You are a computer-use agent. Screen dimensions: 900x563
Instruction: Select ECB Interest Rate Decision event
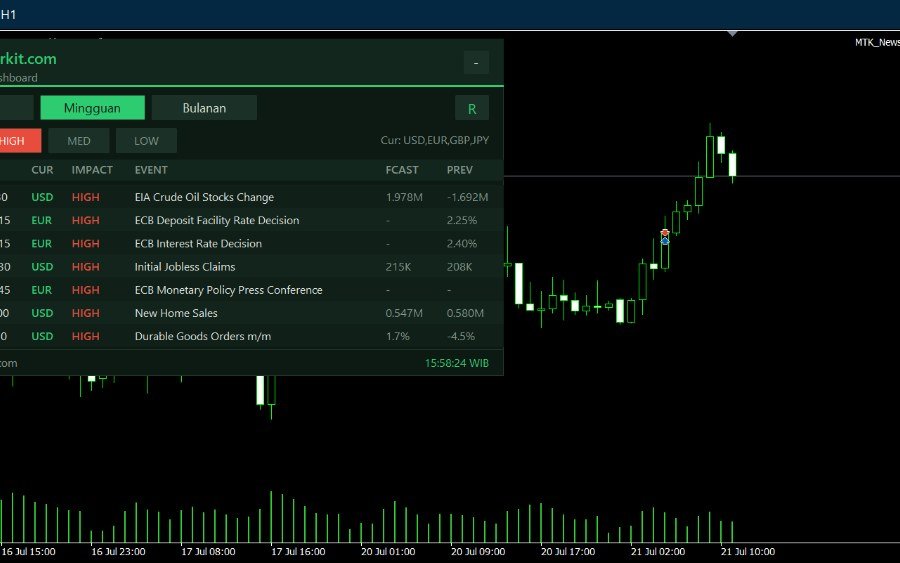click(198, 243)
